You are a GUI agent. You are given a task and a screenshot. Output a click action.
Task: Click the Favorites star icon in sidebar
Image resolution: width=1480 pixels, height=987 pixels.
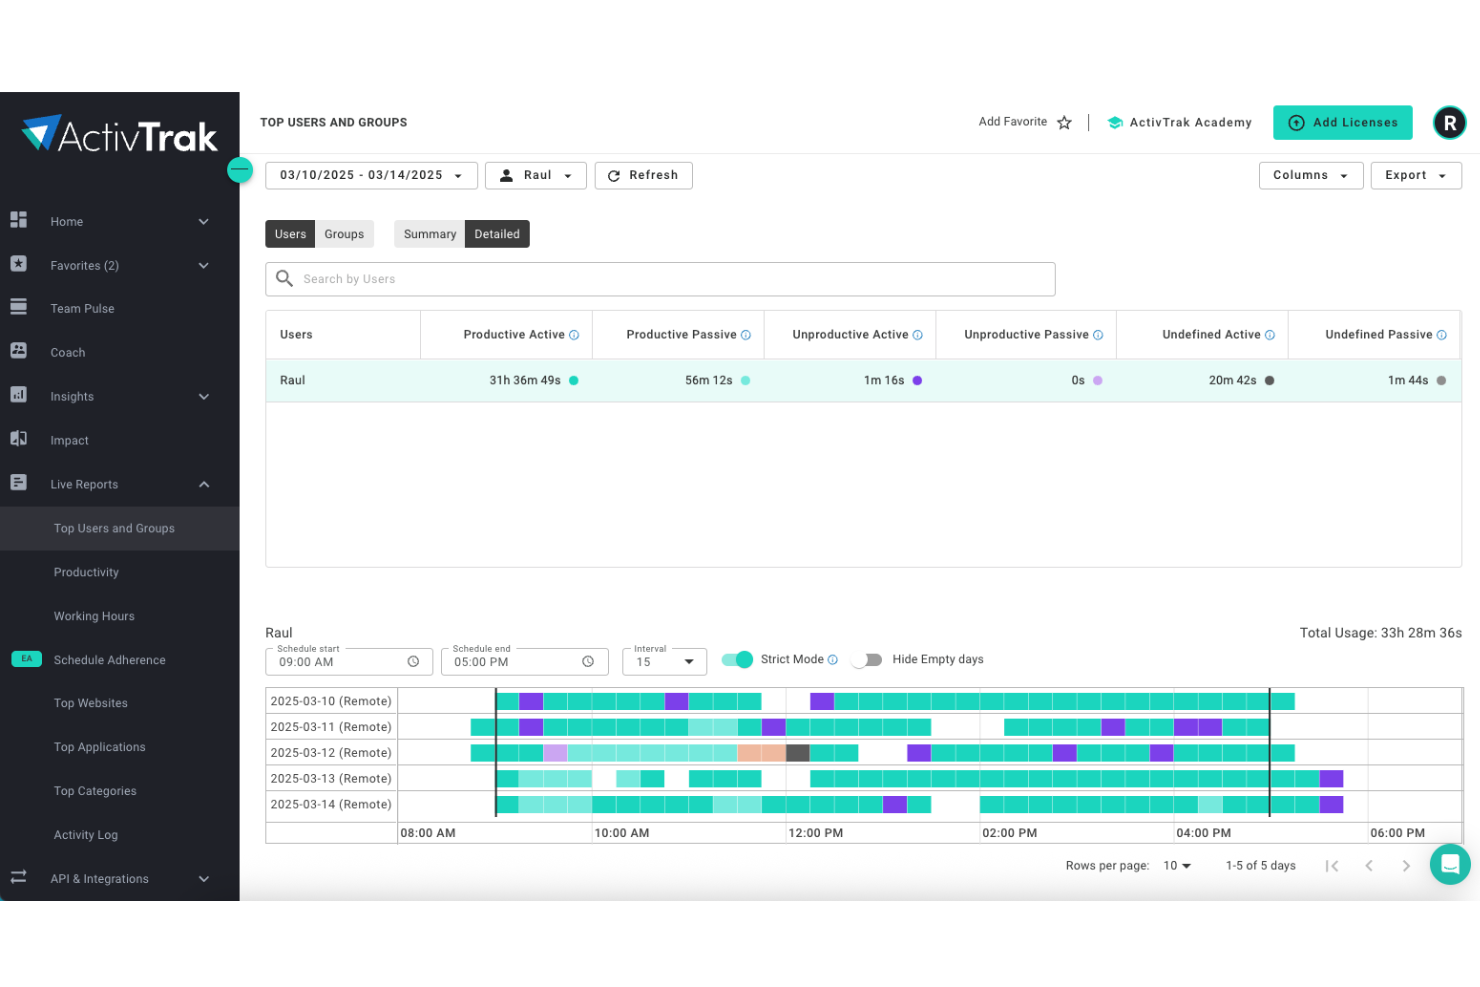(18, 264)
